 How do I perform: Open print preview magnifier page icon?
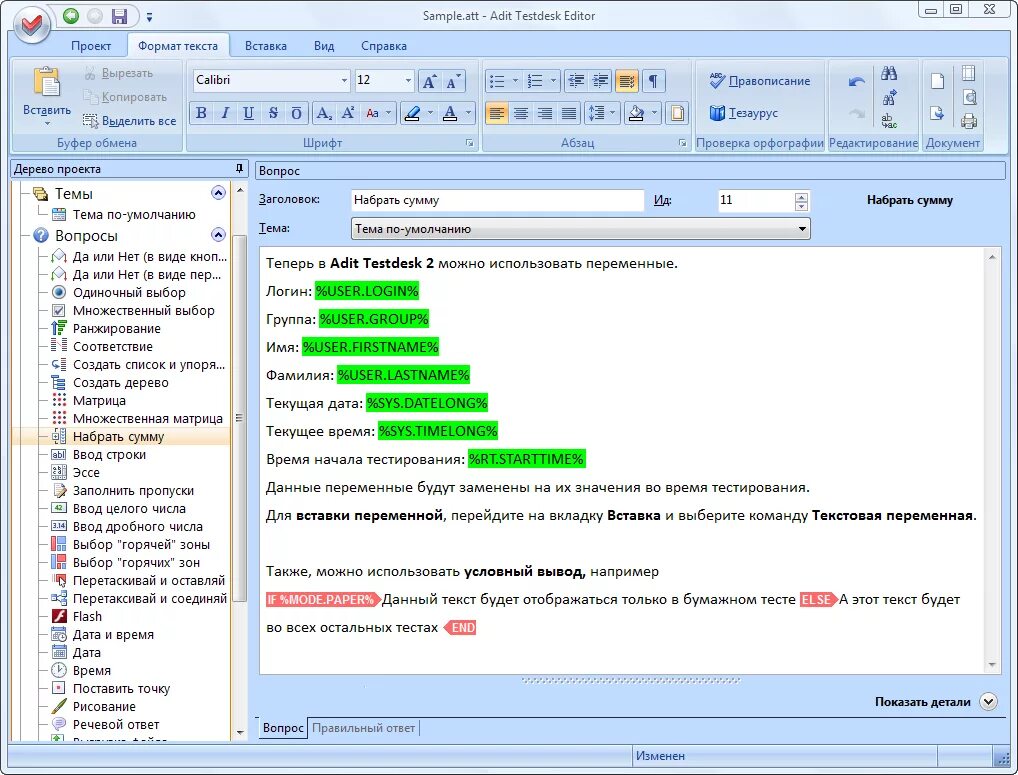[x=969, y=97]
